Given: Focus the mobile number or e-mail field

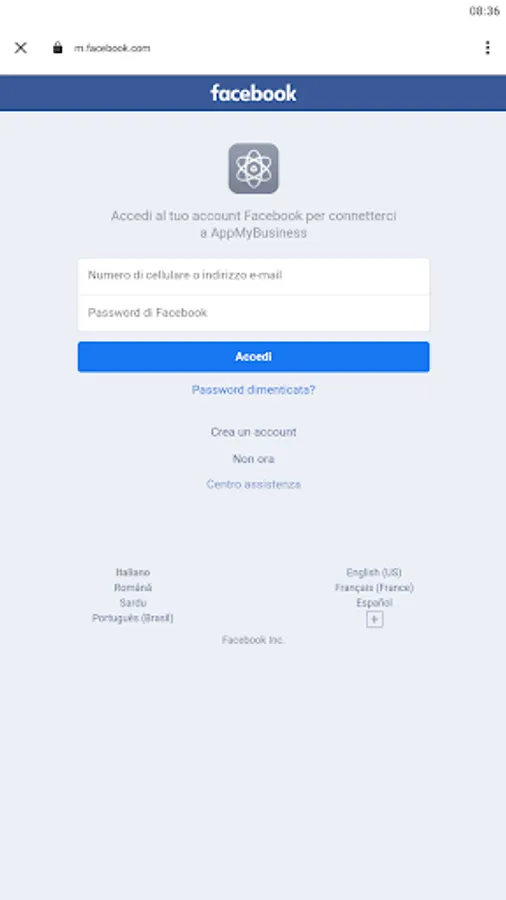Looking at the screenshot, I should coord(254,276).
